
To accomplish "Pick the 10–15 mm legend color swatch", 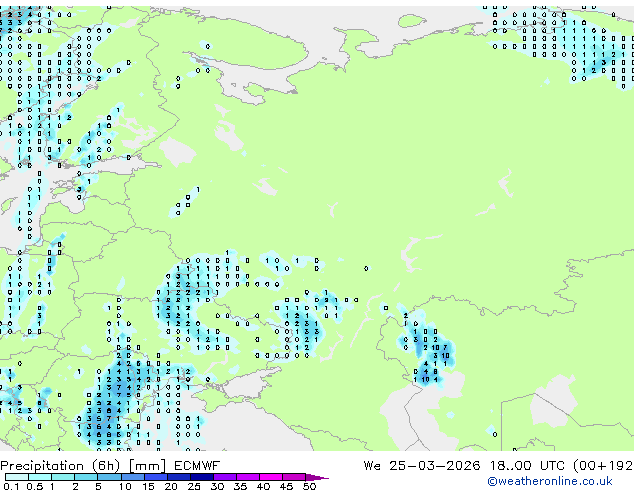I will point(133,477).
